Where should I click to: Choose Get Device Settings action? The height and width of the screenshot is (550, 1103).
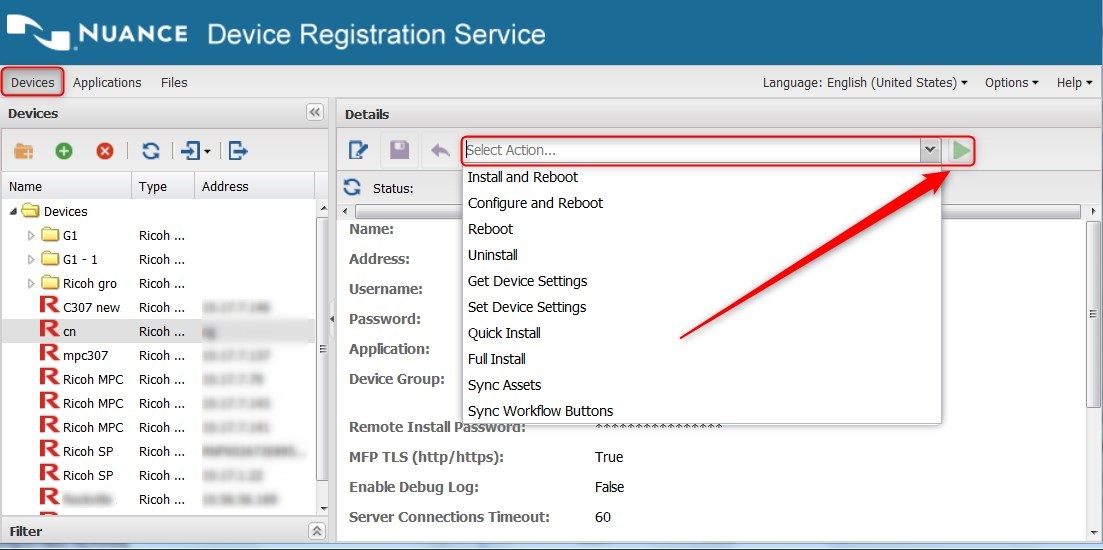point(528,281)
